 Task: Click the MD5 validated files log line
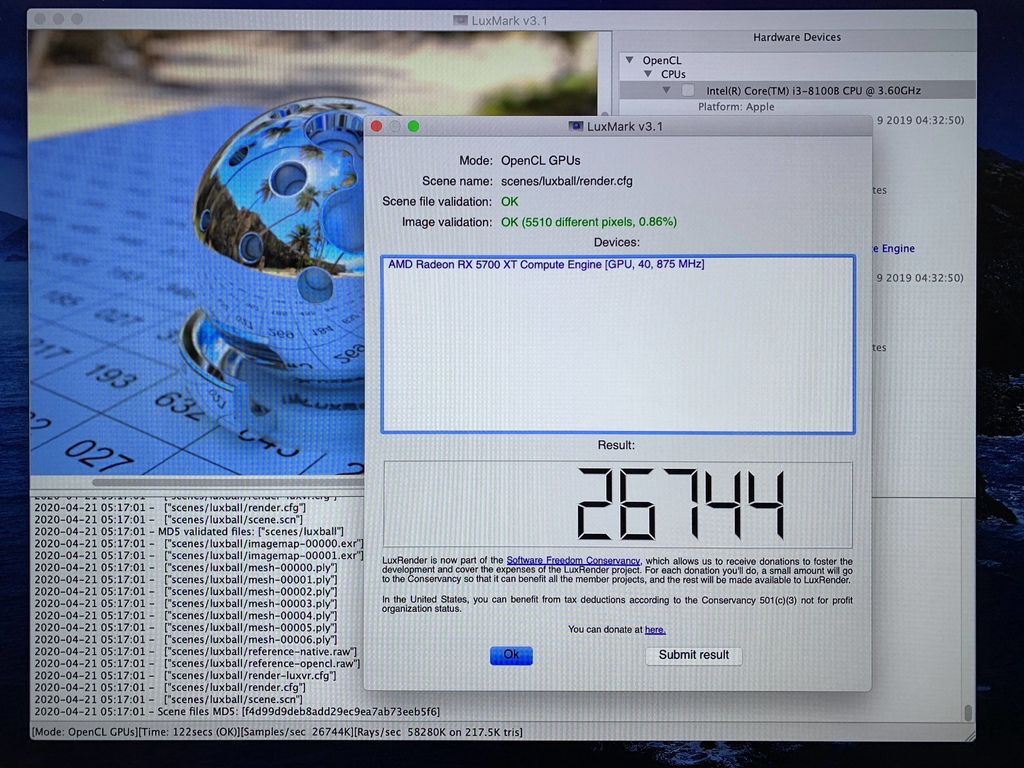tap(189, 532)
